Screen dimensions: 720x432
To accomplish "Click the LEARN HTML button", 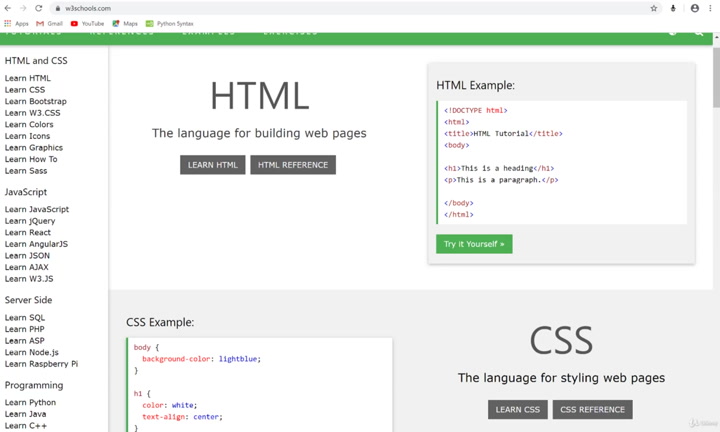I will click(x=213, y=165).
